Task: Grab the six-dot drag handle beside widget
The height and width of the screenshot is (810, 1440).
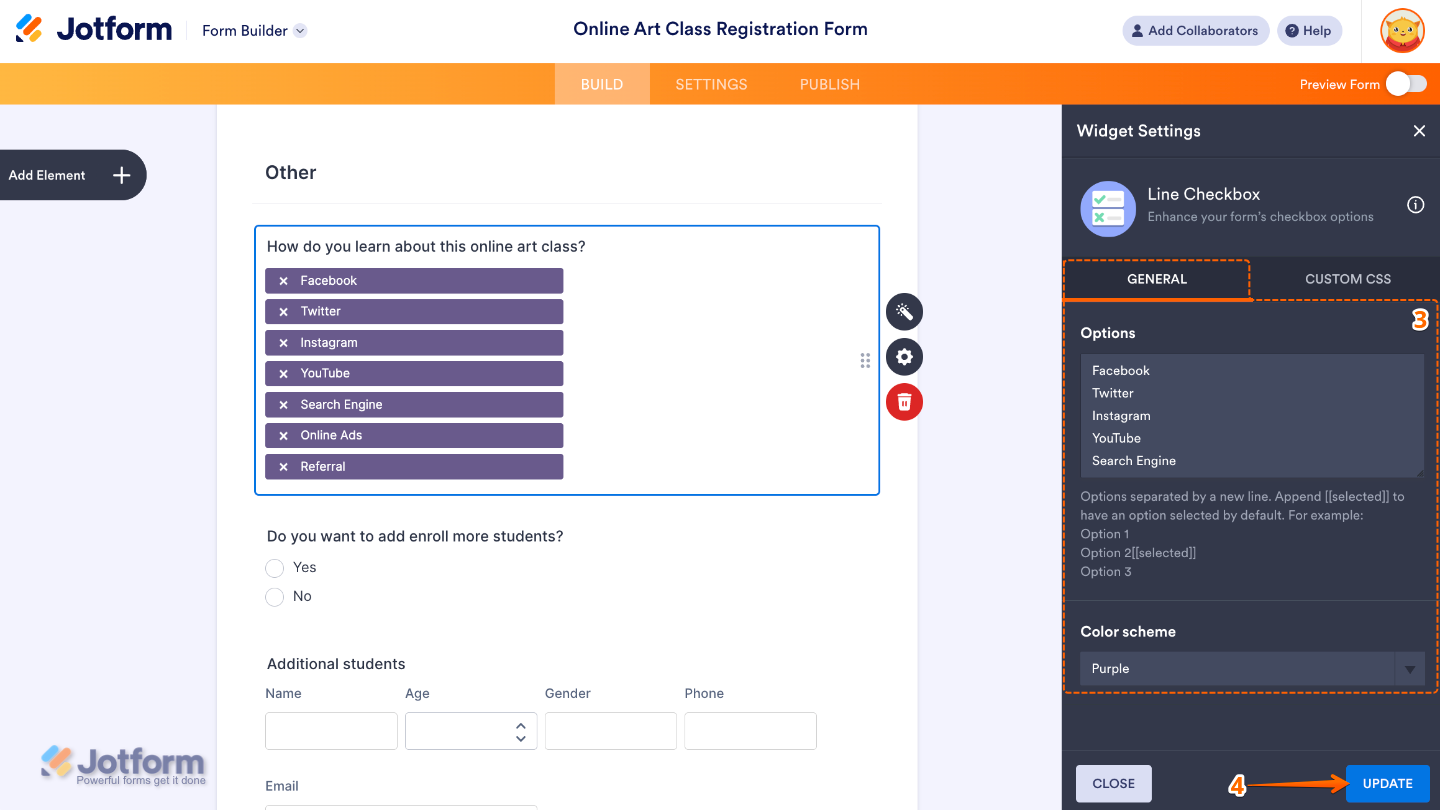Action: point(865,361)
